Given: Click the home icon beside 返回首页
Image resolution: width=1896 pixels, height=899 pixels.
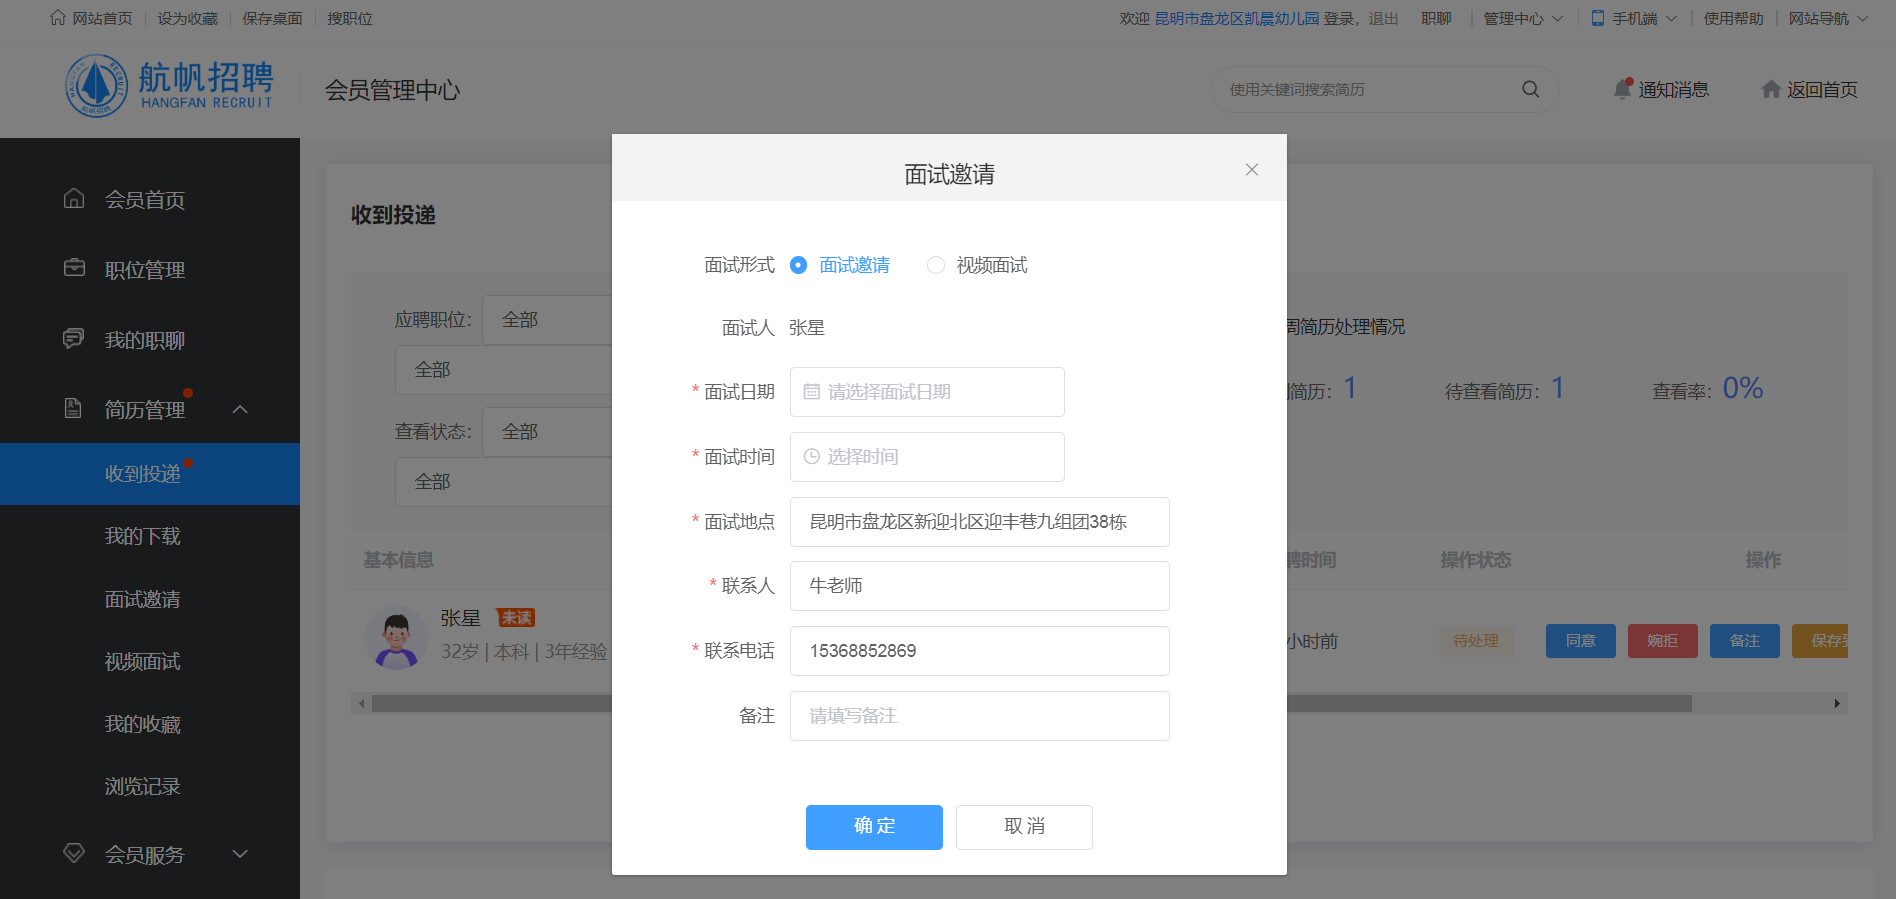Looking at the screenshot, I should pyautogui.click(x=1770, y=89).
